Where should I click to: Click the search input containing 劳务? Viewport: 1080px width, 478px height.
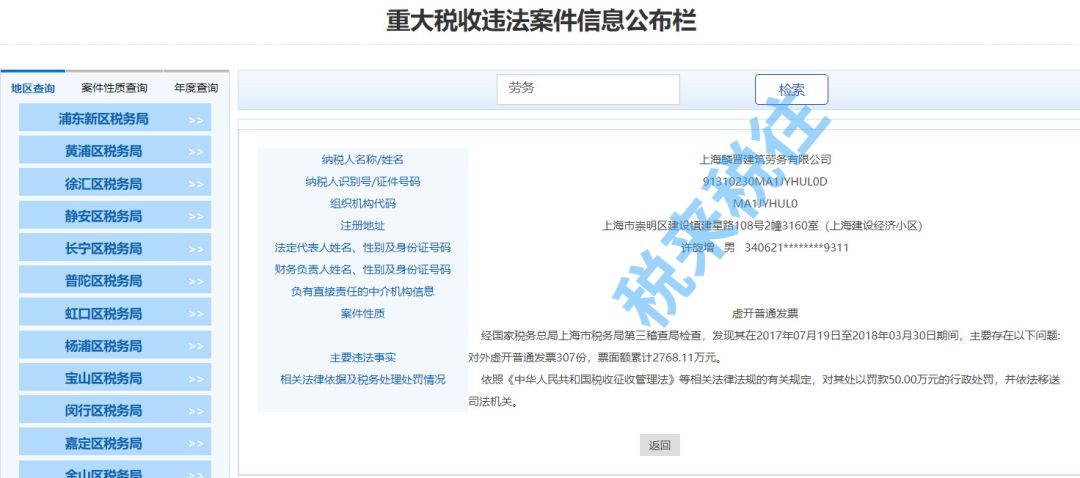(x=588, y=90)
